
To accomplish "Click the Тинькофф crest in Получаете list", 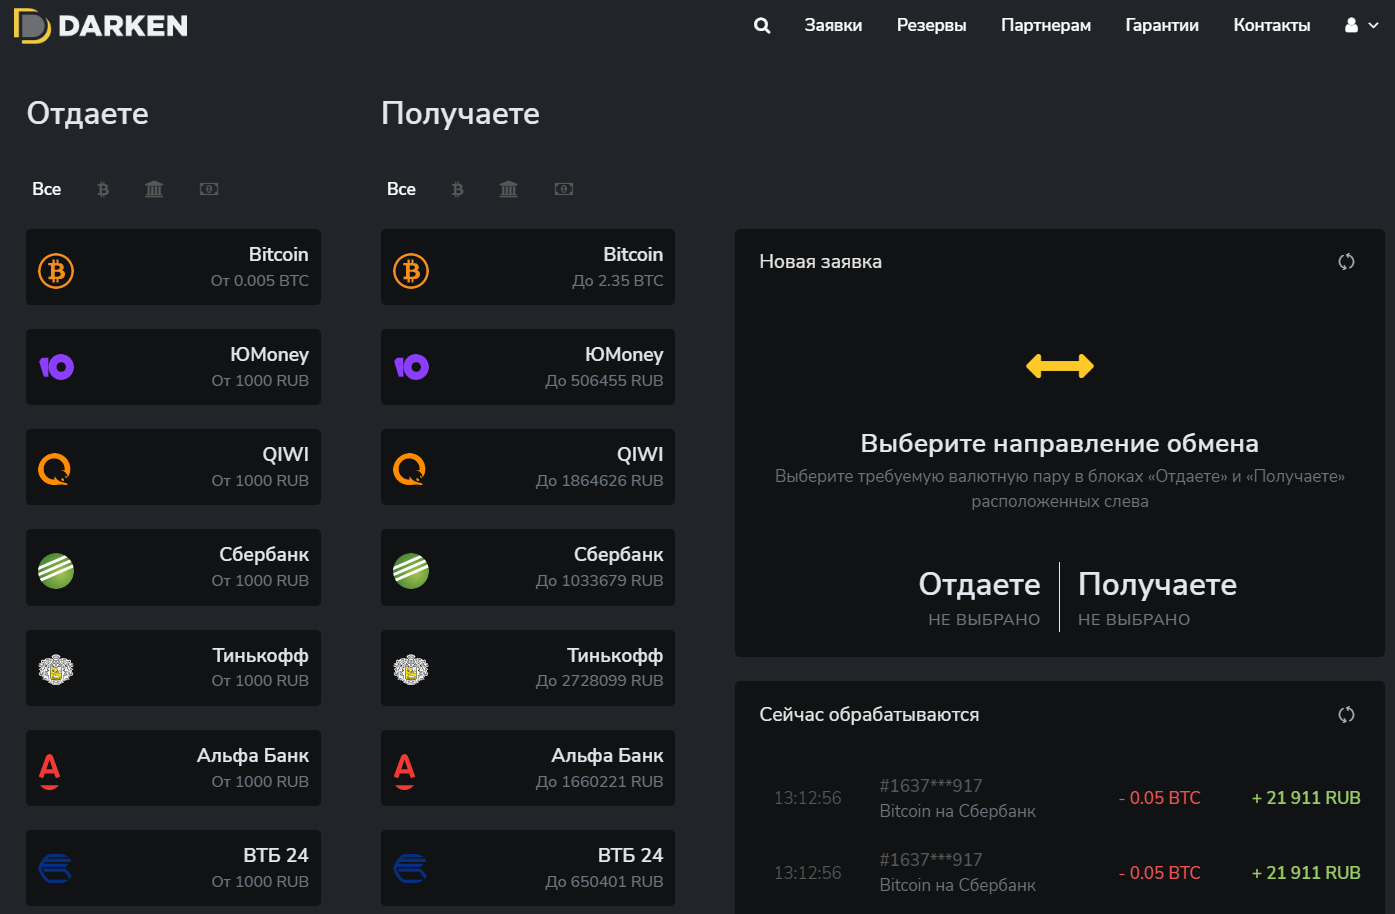I will pyautogui.click(x=411, y=669).
